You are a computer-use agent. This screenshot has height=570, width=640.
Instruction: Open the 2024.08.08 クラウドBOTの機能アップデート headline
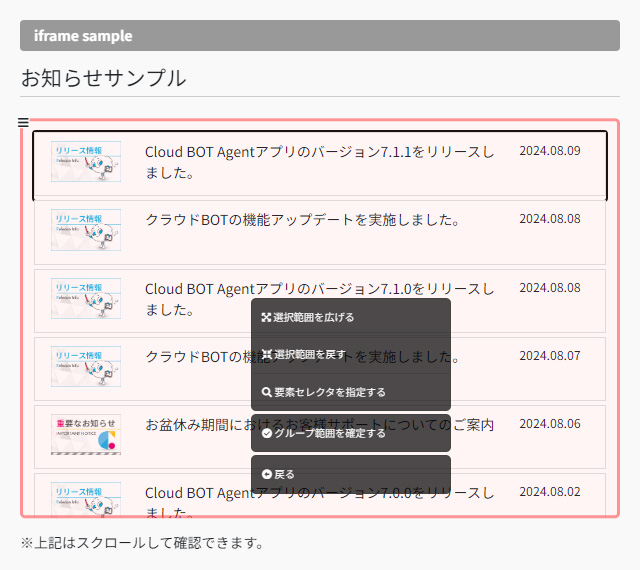point(303,220)
